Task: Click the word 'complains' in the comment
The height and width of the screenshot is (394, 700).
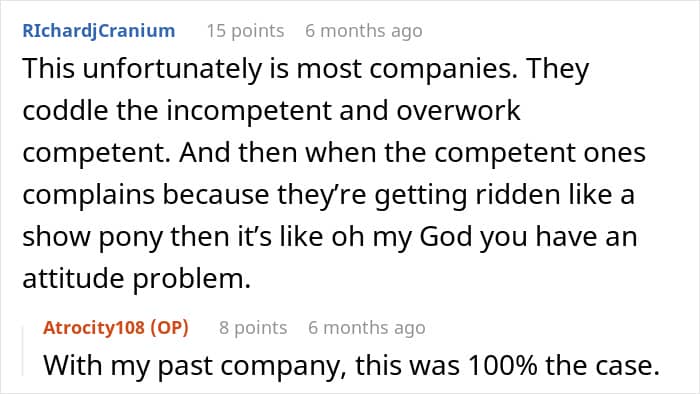Action: pos(88,195)
